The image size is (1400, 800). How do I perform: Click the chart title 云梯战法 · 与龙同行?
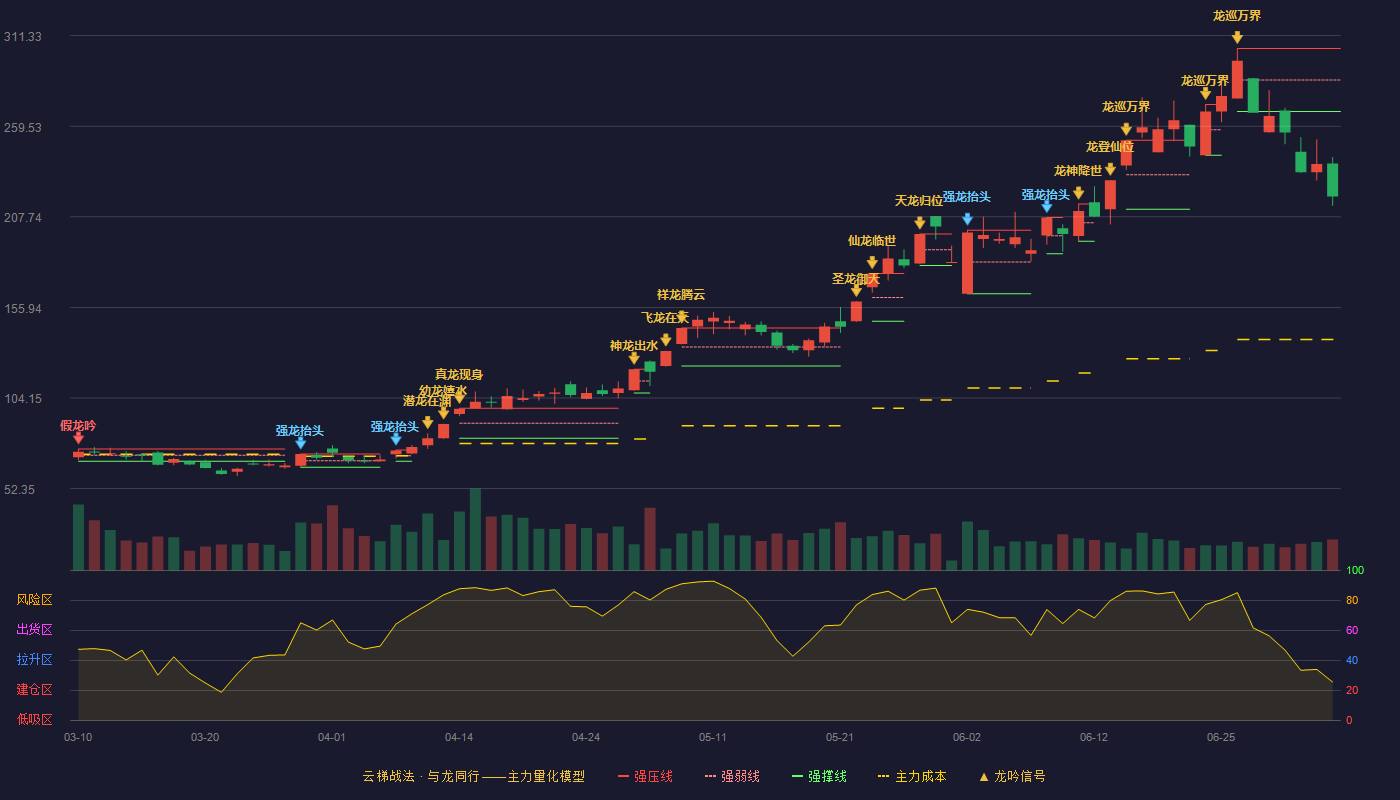pos(421,776)
